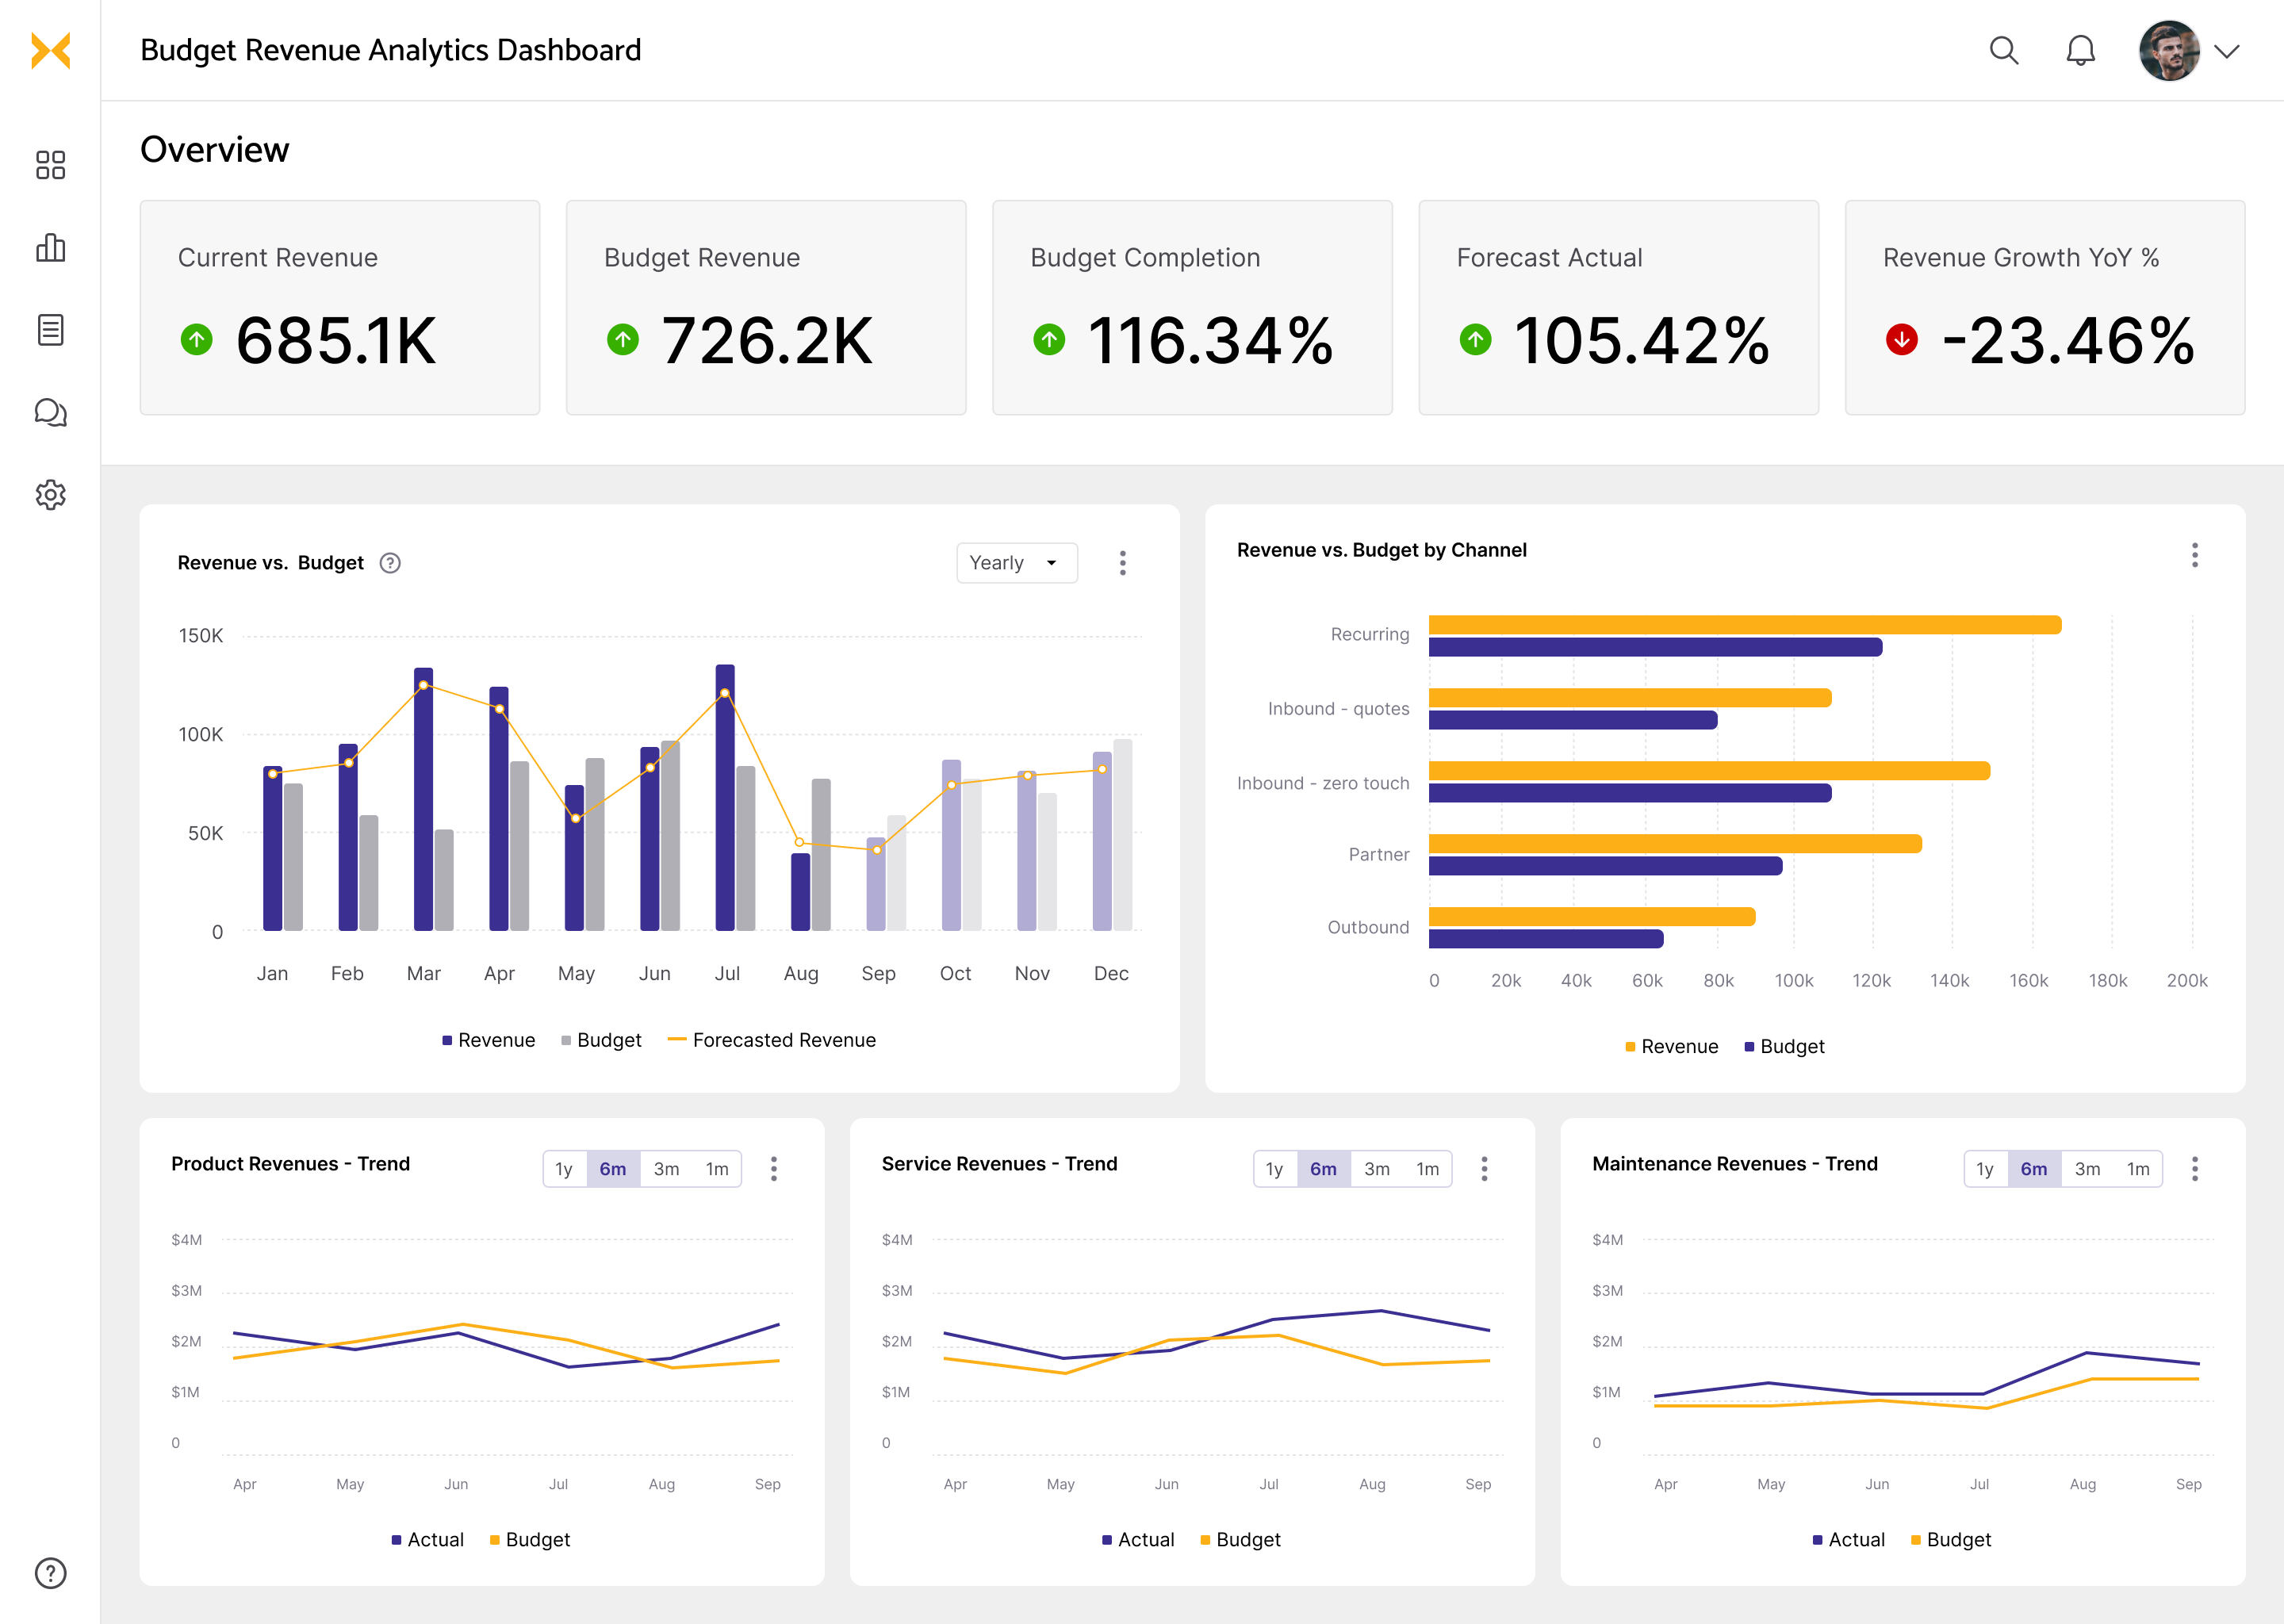Click the Current Revenue KPI card
Screen dimensions: 2284x1624
pyautogui.click(x=340, y=308)
